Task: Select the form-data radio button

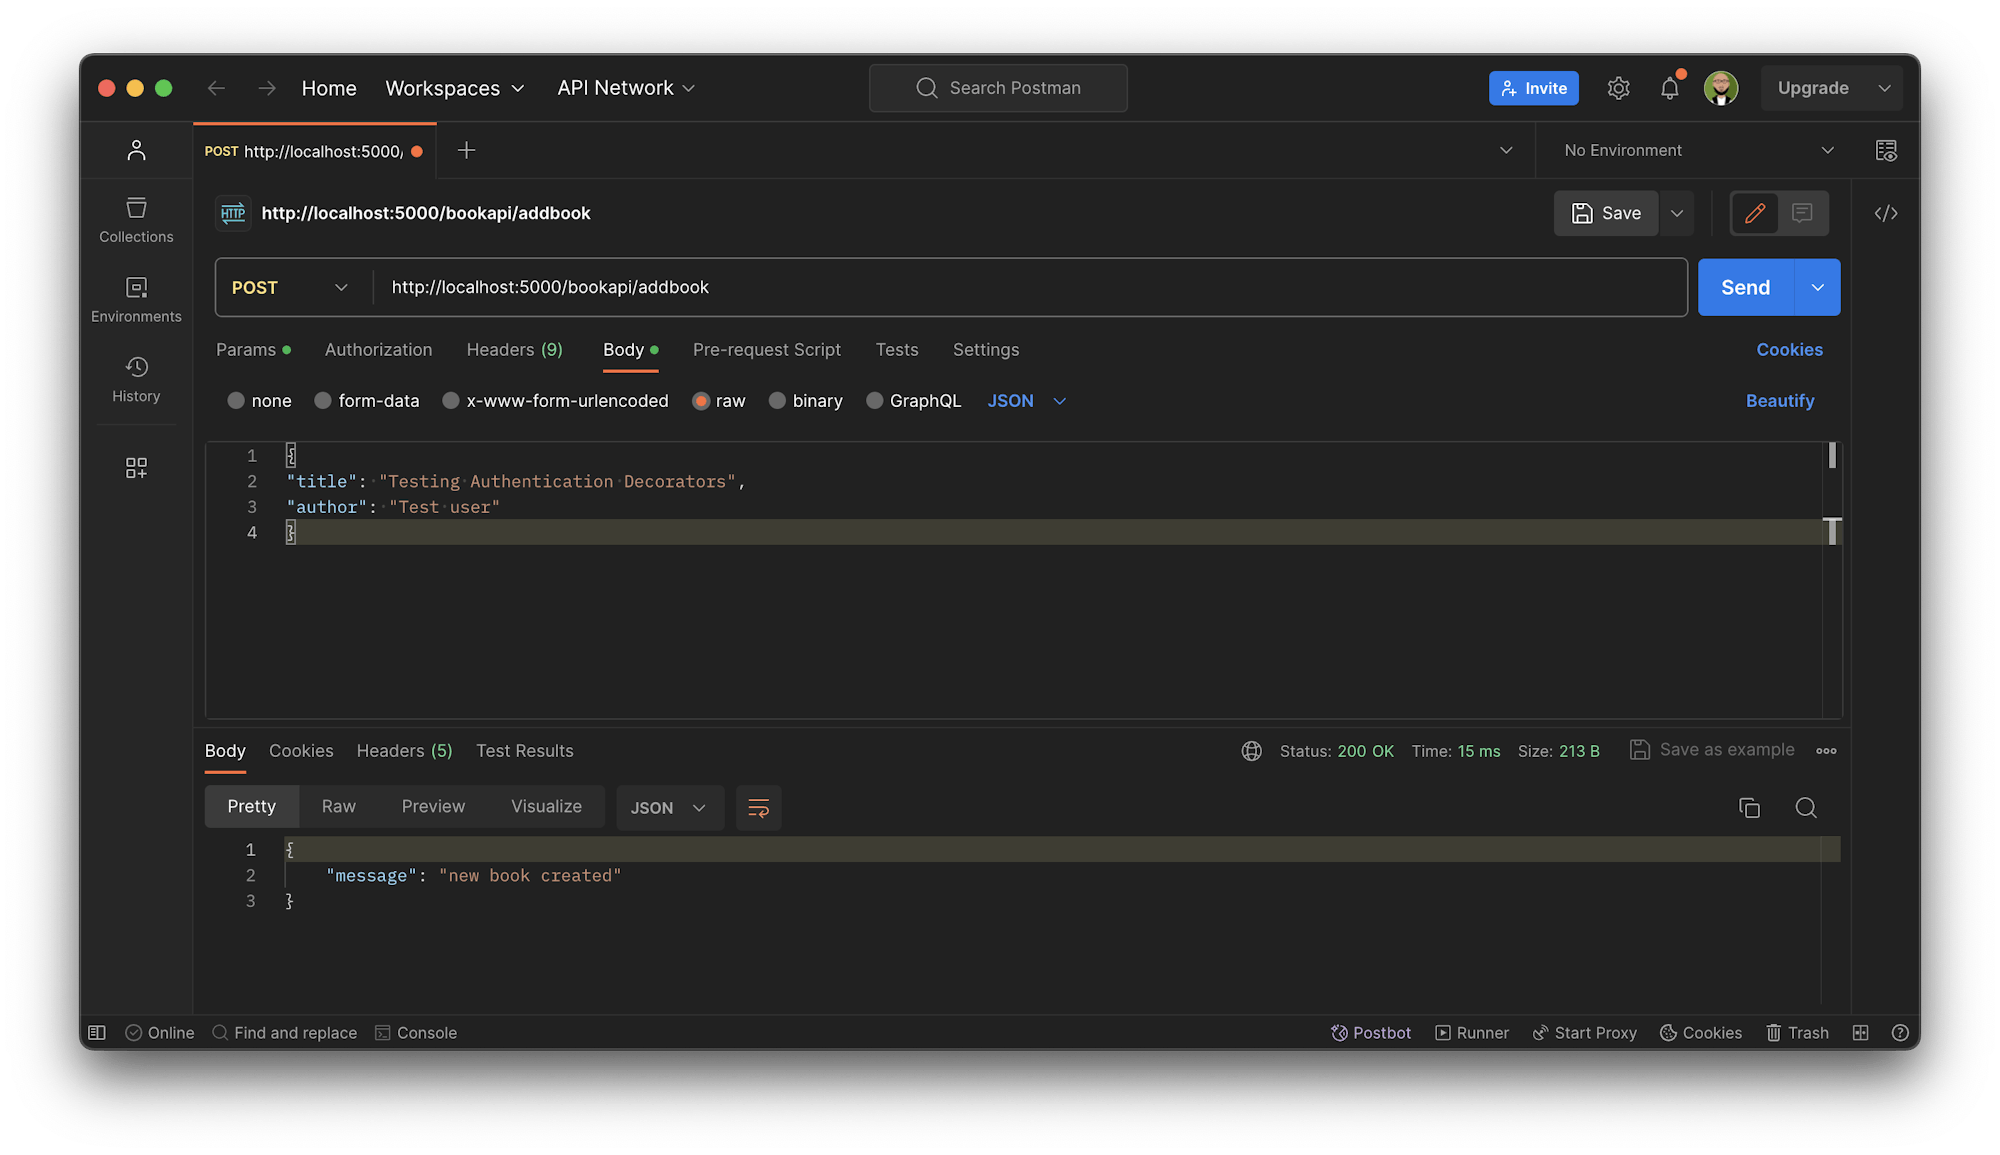Action: (323, 401)
